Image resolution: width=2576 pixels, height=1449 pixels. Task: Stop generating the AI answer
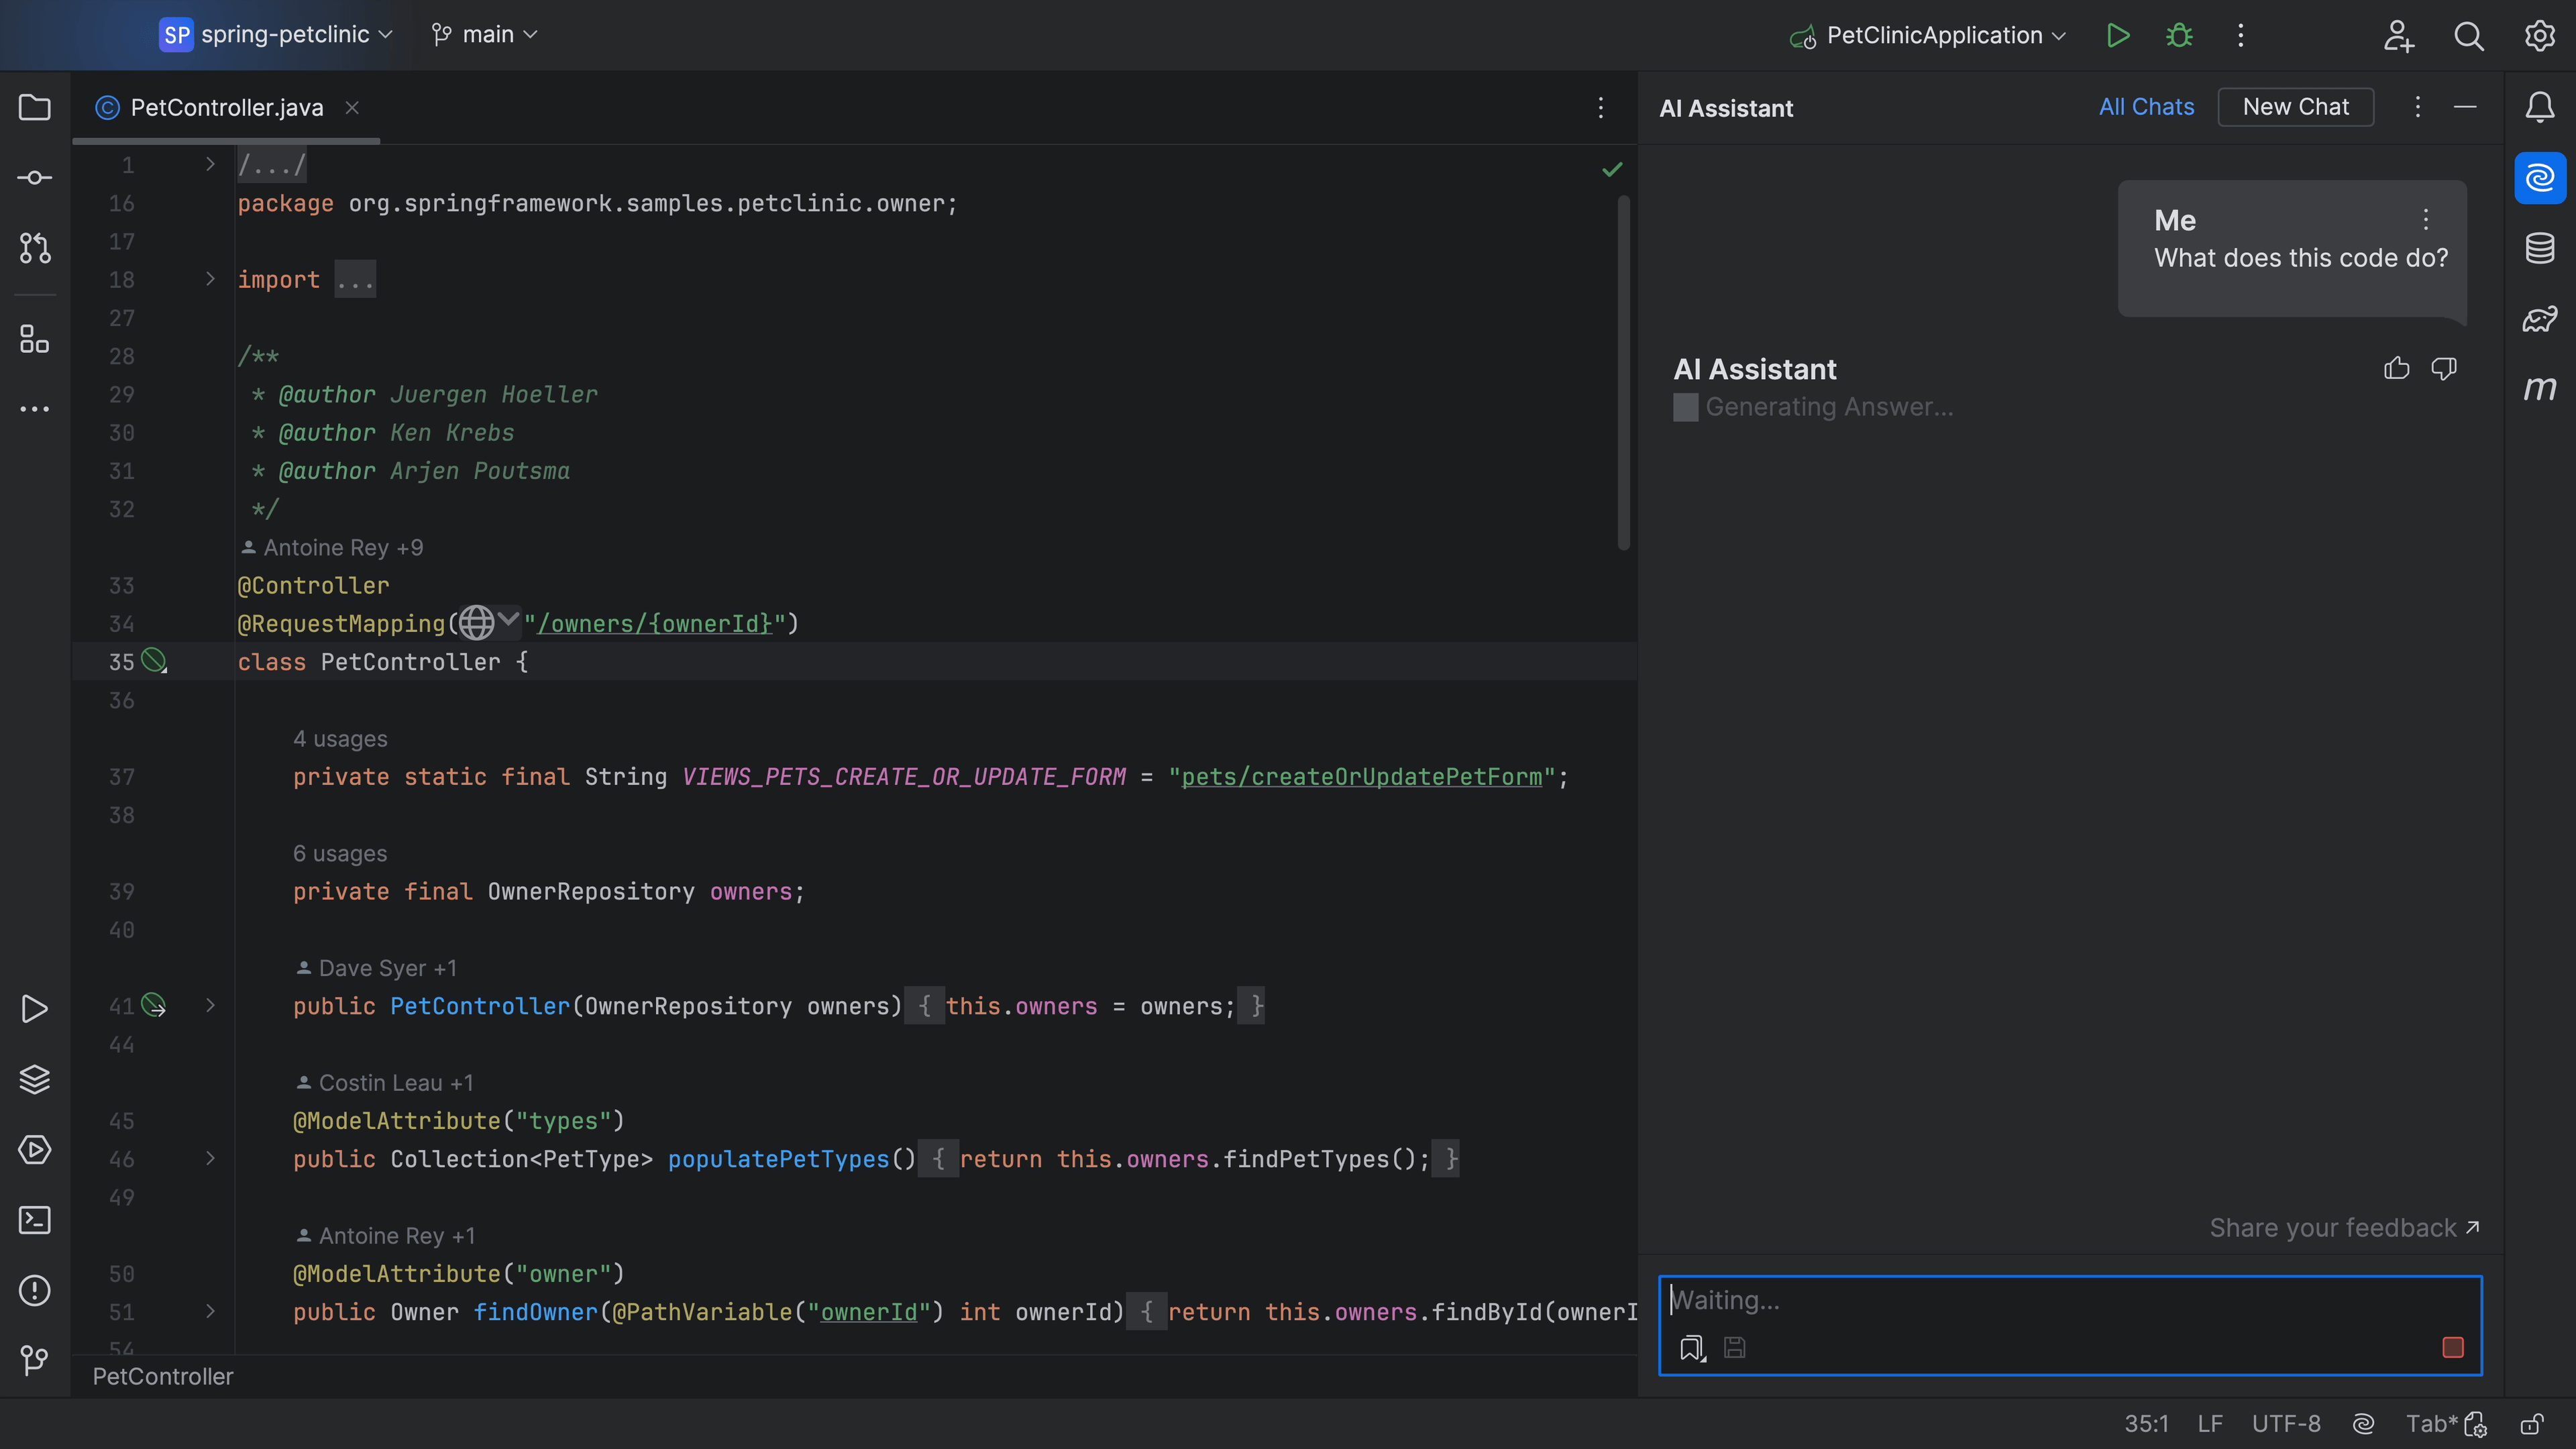(x=2452, y=1348)
